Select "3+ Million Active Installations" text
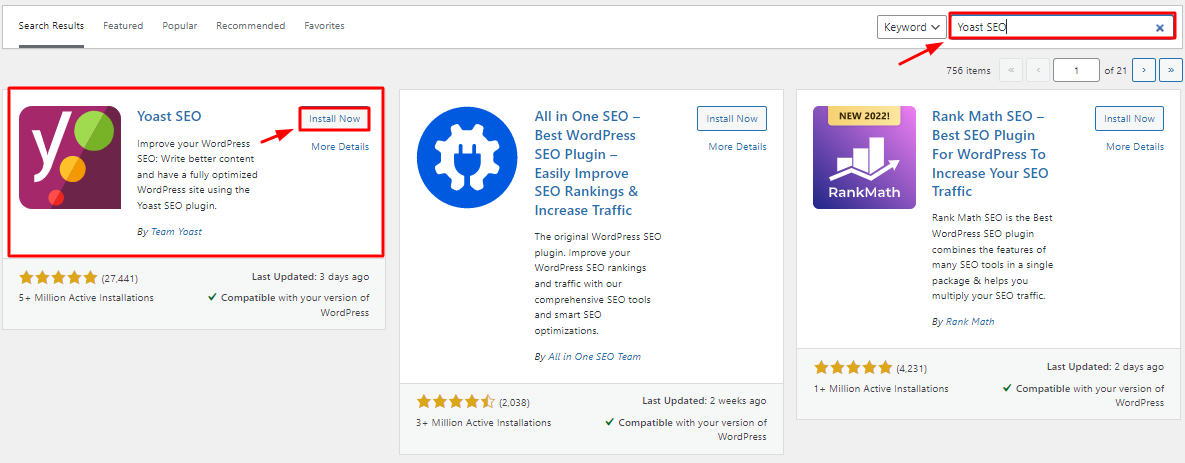The image size is (1185, 463). coord(484,422)
